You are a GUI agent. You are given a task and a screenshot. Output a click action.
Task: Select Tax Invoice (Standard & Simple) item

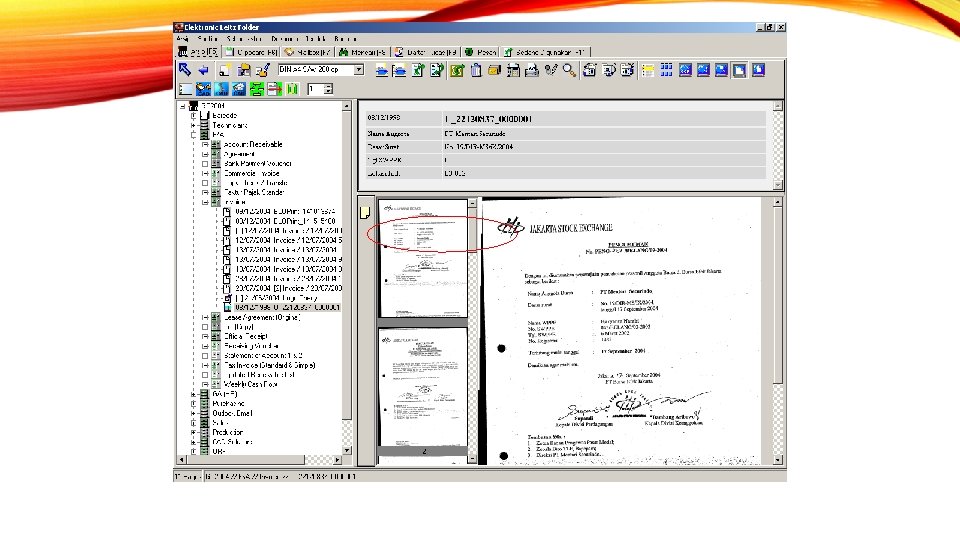pyautogui.click(x=269, y=365)
